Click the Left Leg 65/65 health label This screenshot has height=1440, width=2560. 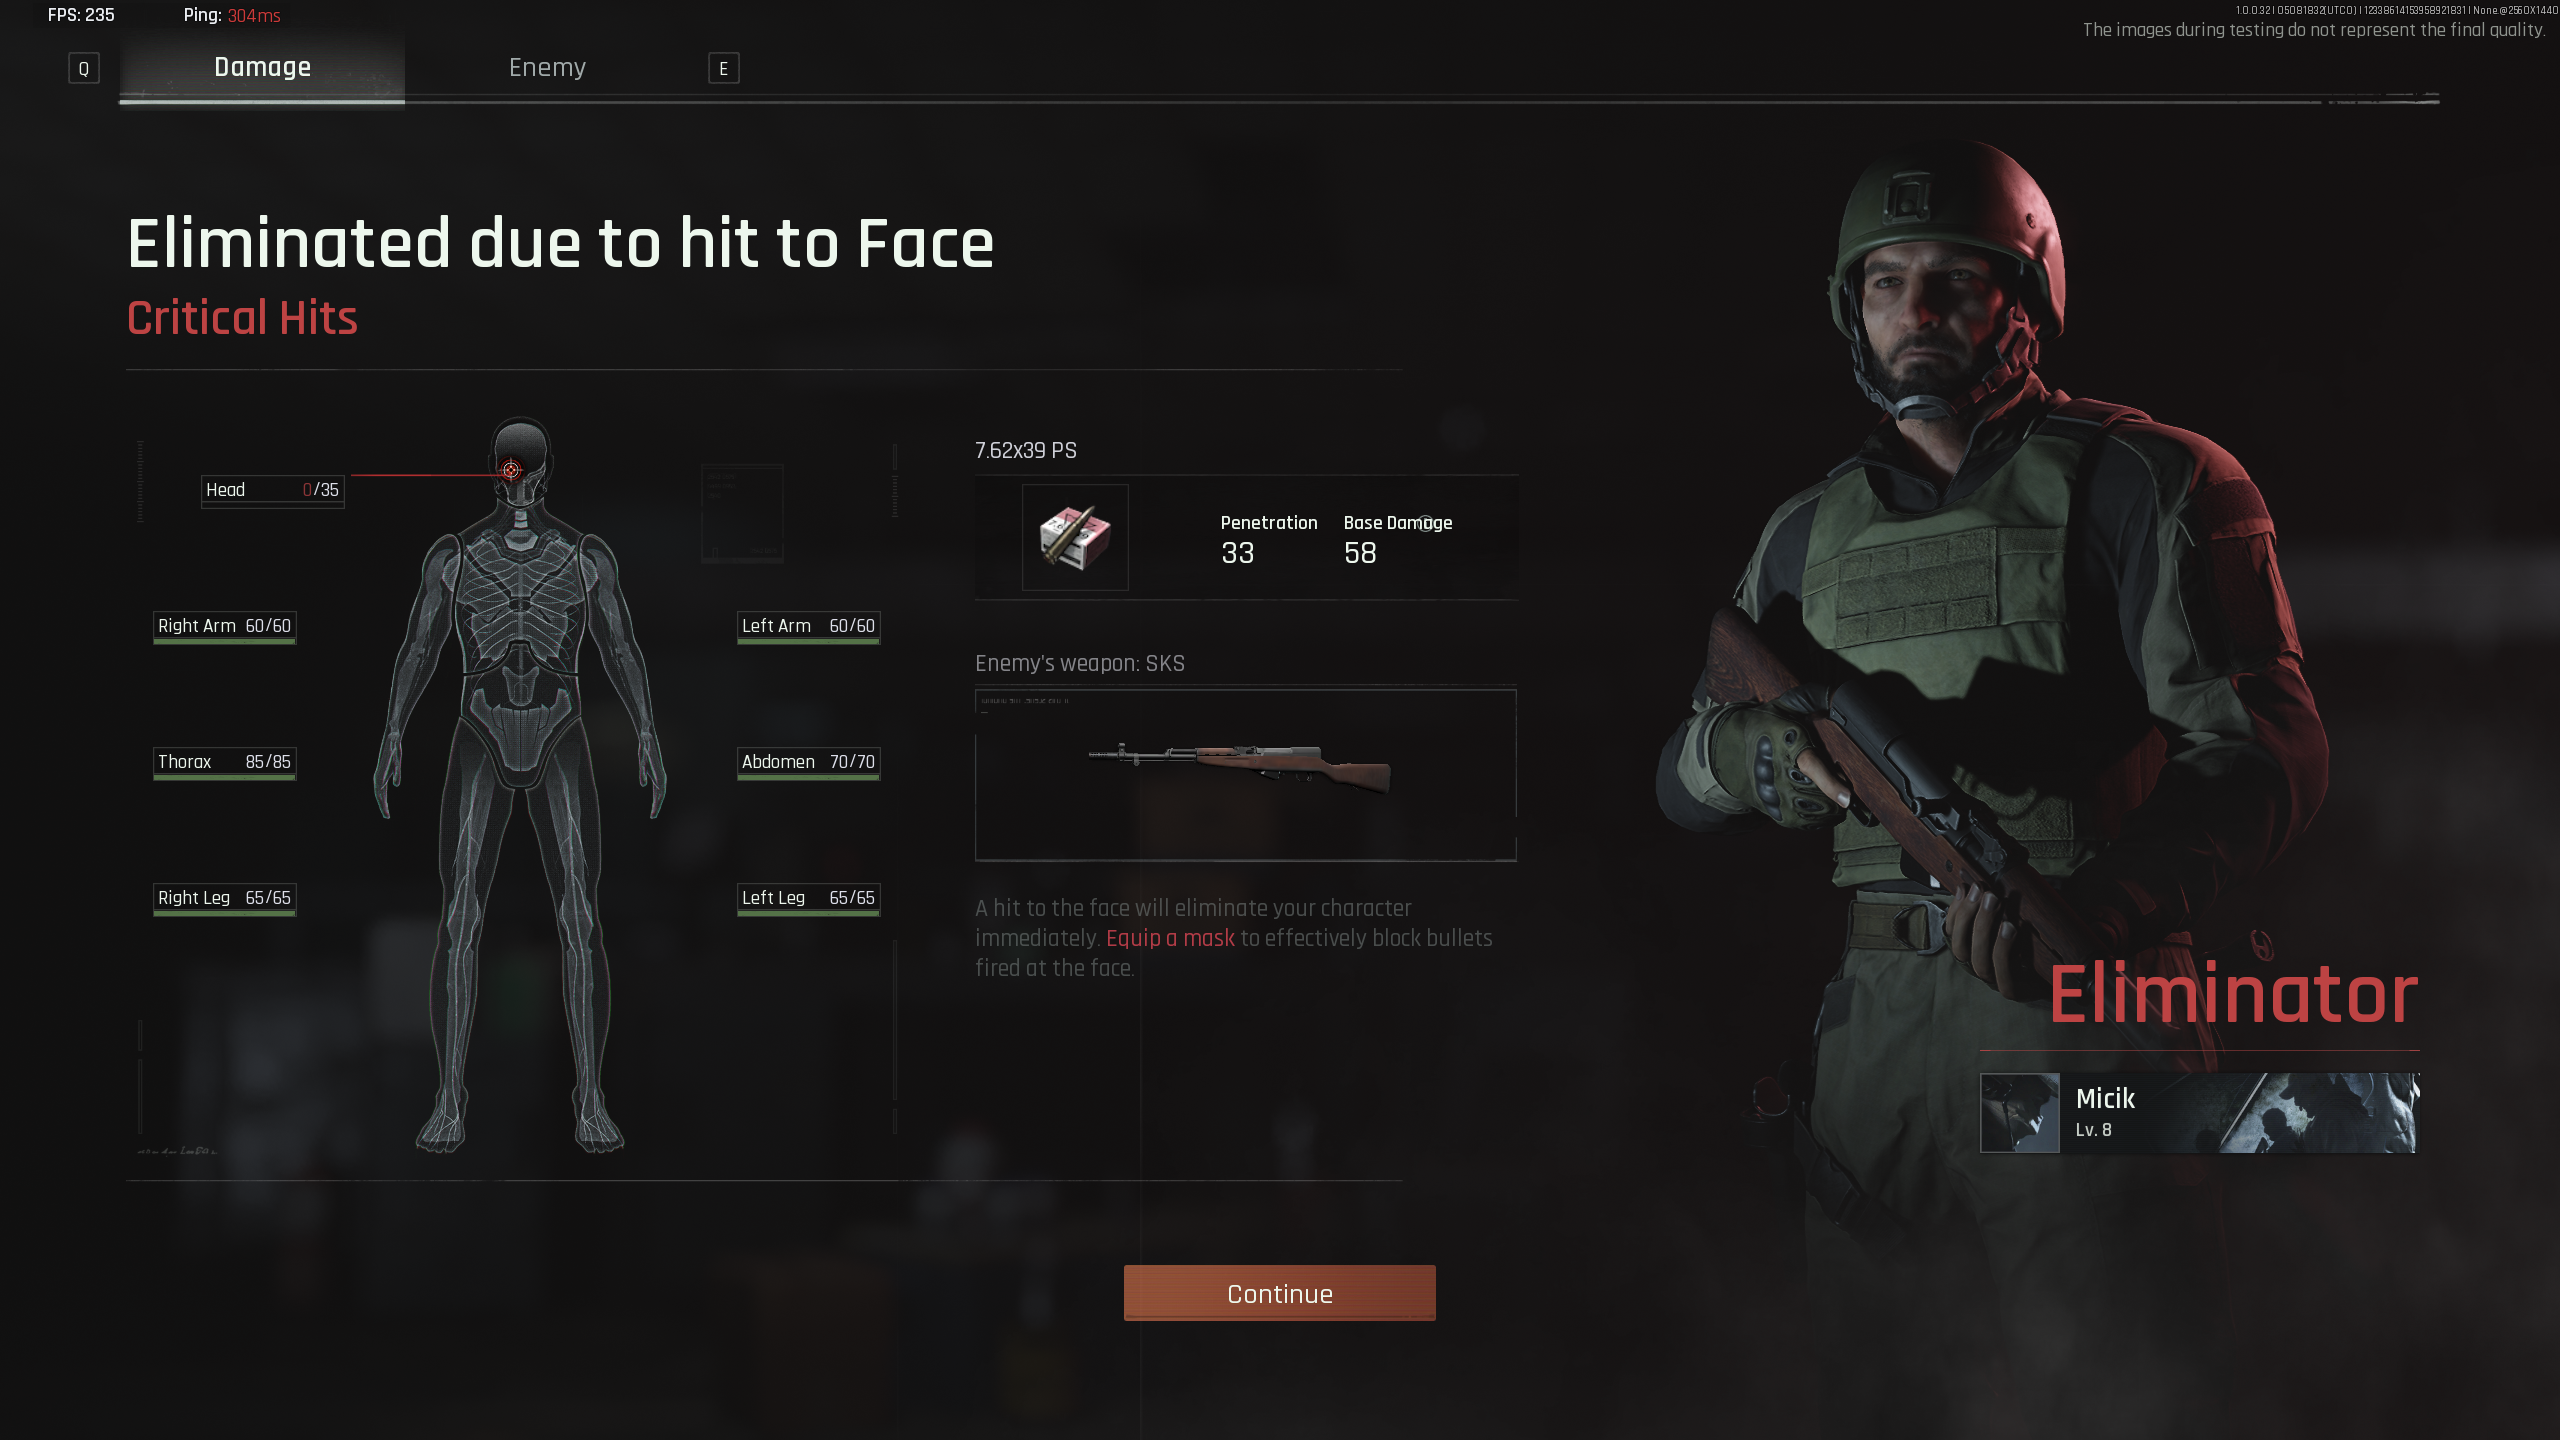809,899
